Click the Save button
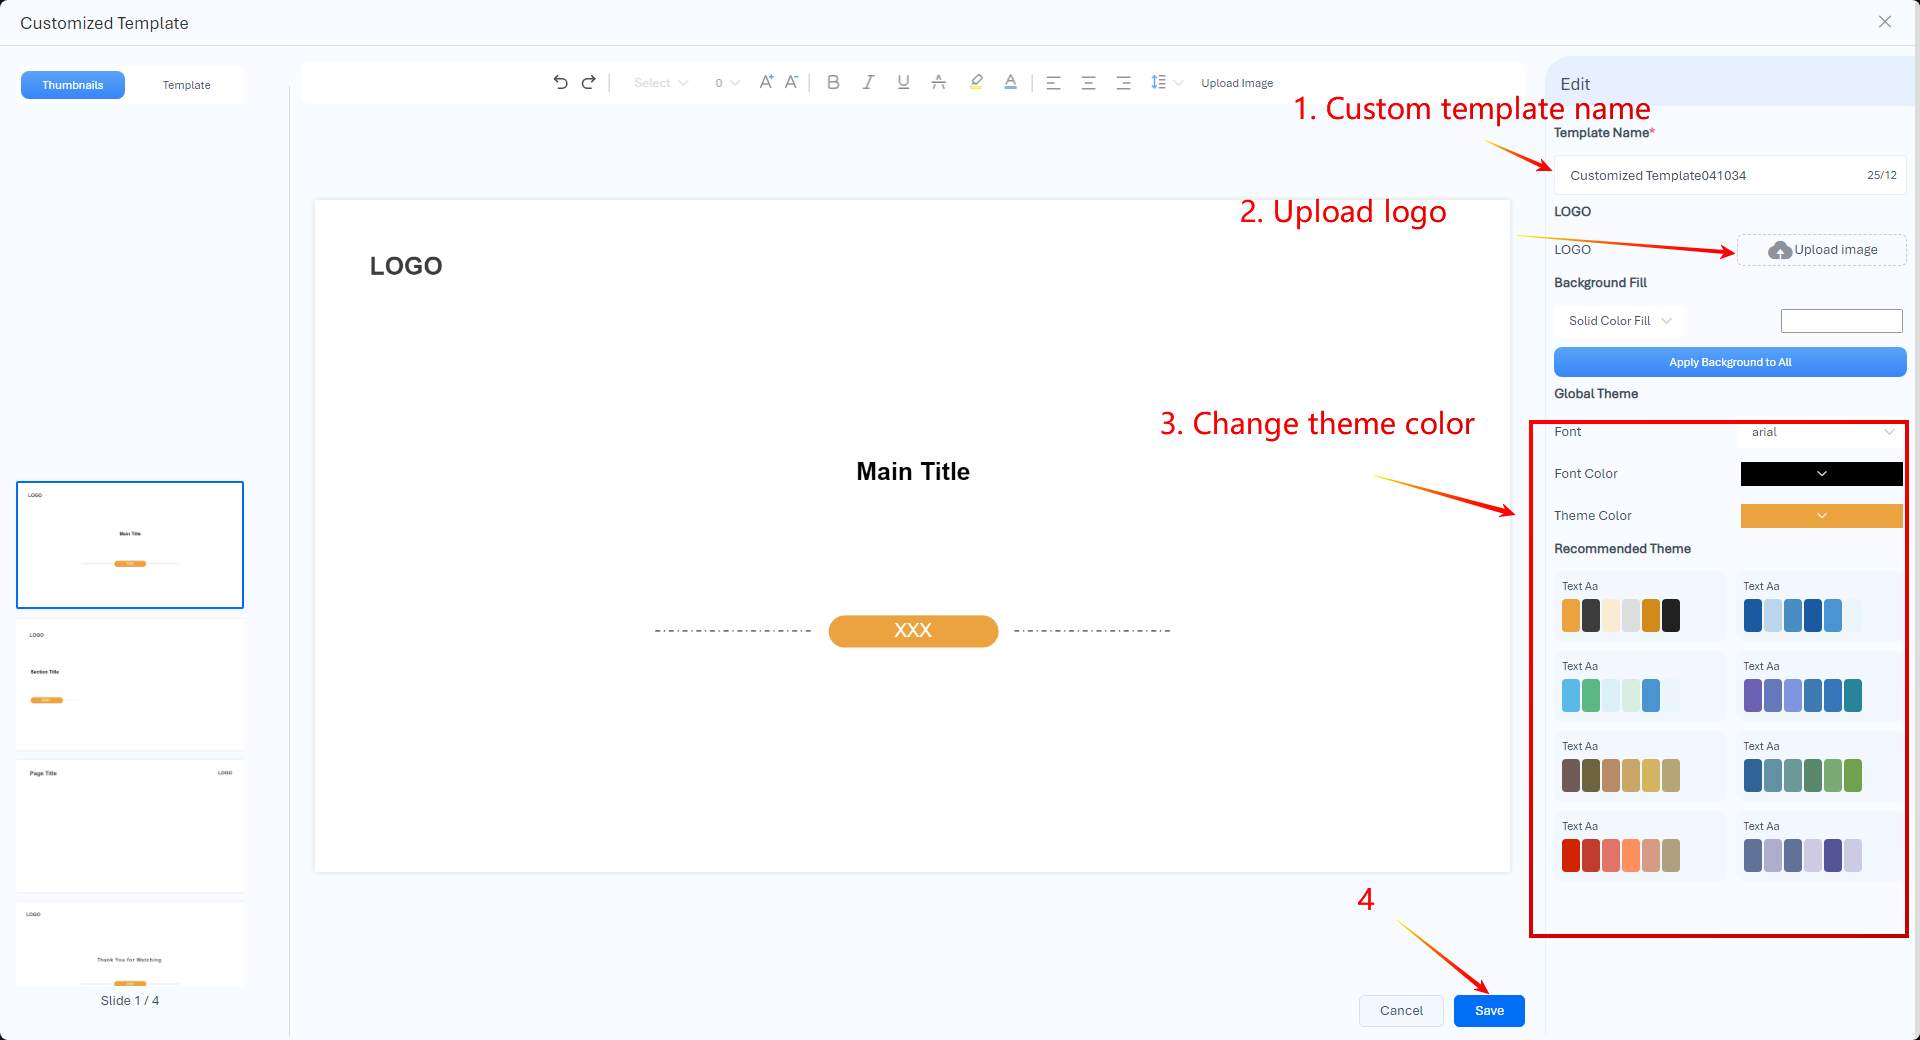 click(1489, 1010)
